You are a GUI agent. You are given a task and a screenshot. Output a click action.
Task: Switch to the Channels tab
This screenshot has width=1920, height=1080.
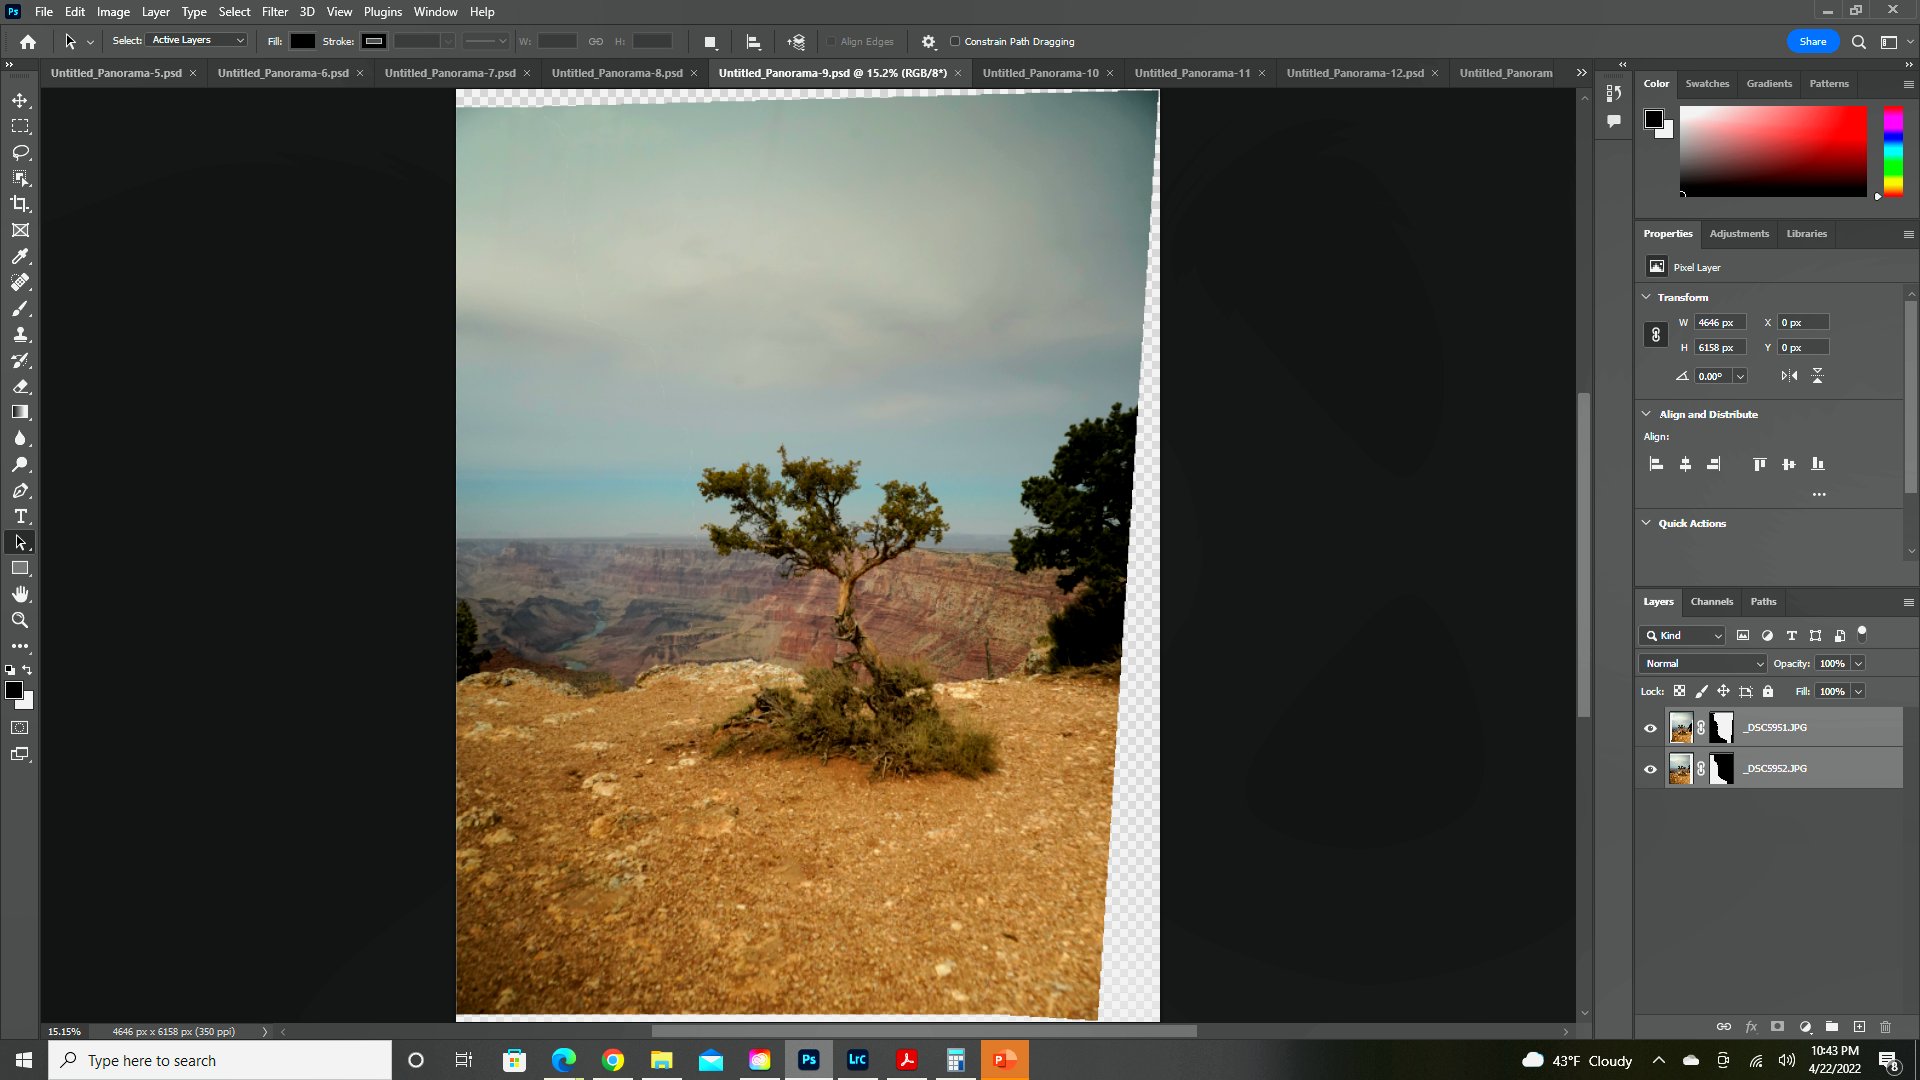point(1711,602)
